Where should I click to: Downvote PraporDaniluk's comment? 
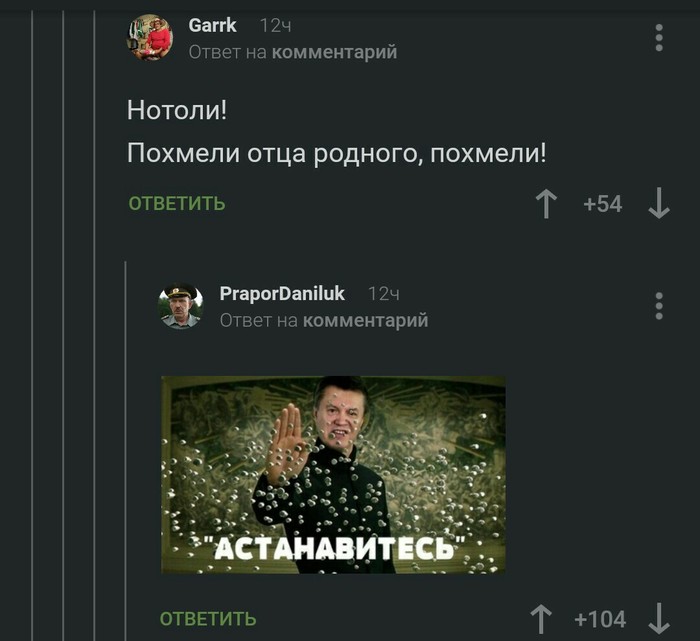(659, 619)
